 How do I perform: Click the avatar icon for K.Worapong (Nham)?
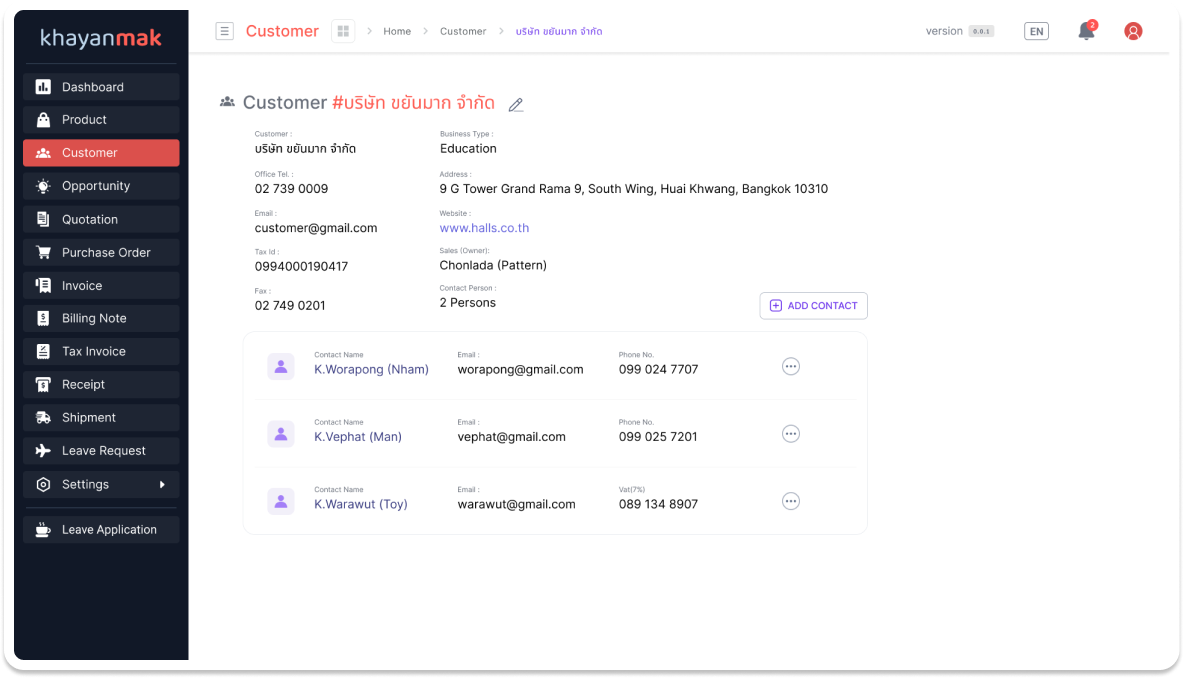click(281, 367)
